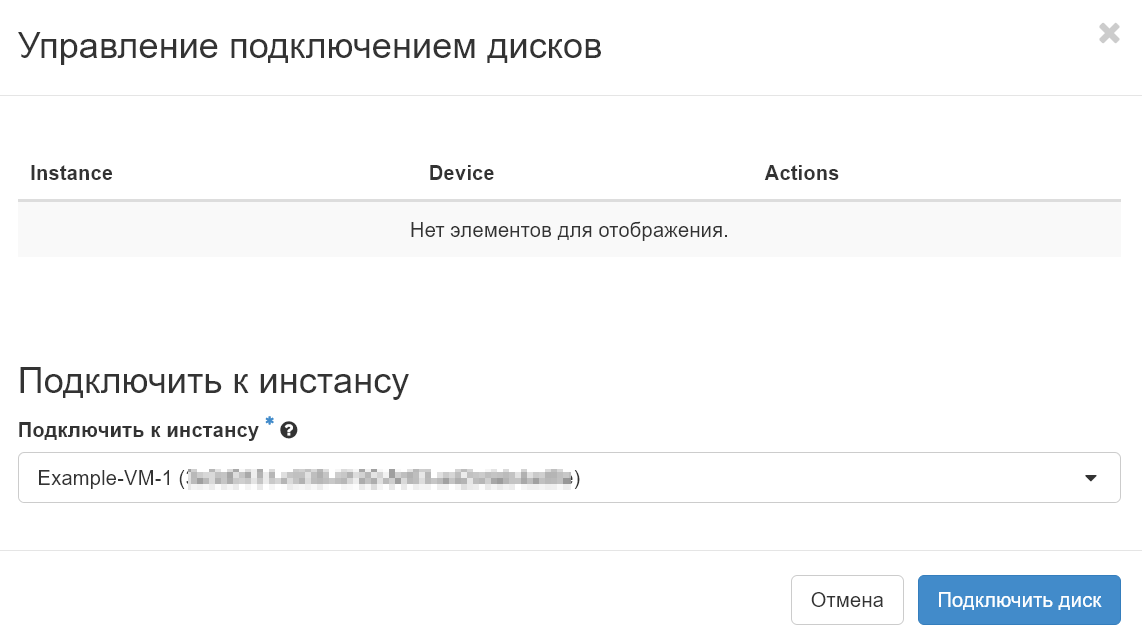Click the empty table row background
Screen dimensions: 1142x643
pos(200,231)
